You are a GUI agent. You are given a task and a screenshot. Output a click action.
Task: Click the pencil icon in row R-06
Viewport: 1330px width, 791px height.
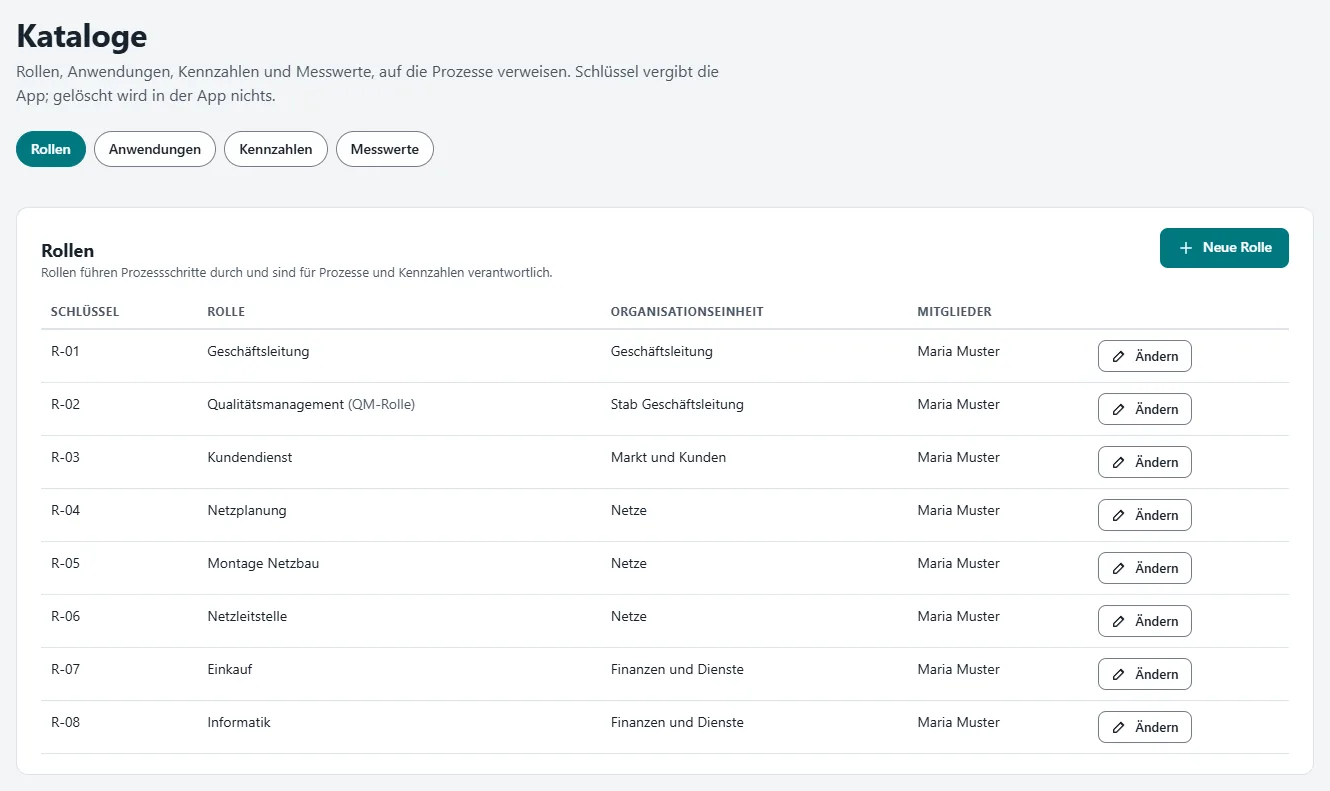click(x=1119, y=621)
